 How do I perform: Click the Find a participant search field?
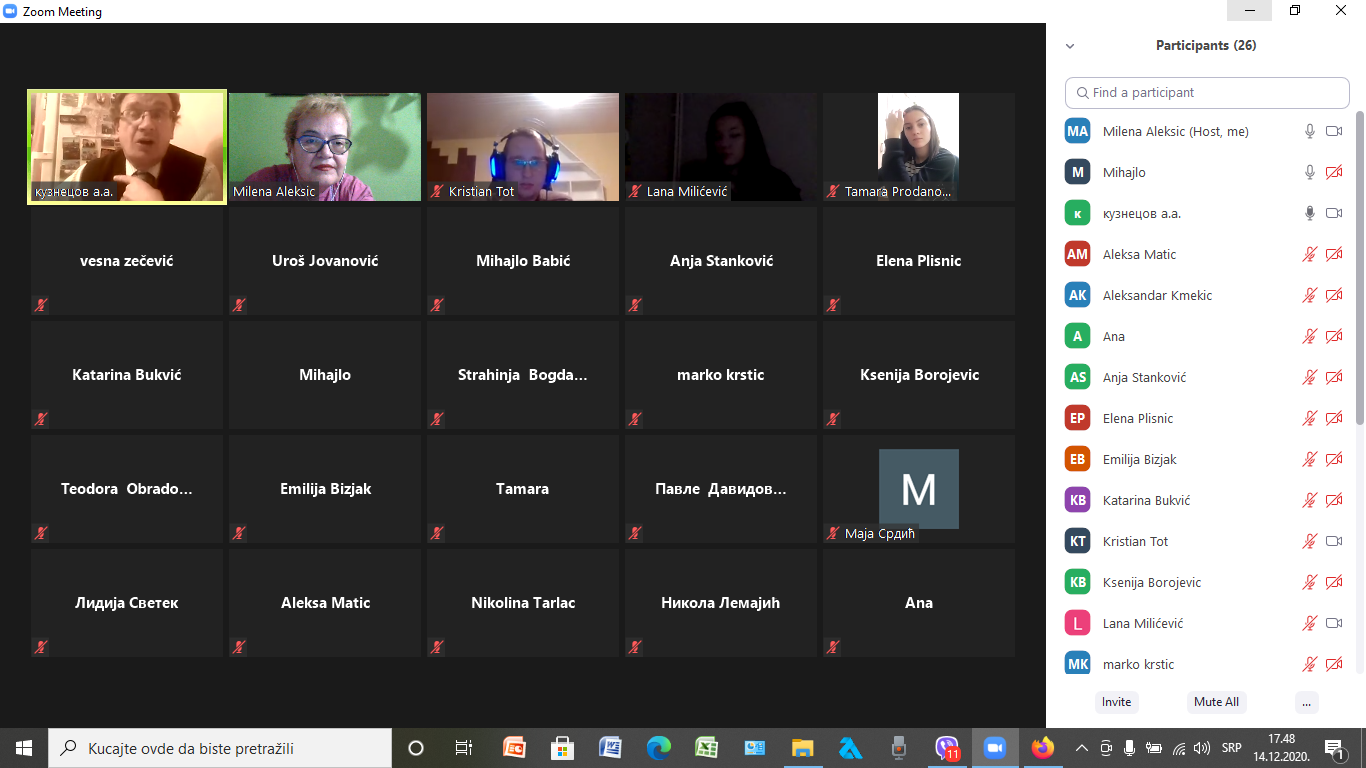(1207, 92)
